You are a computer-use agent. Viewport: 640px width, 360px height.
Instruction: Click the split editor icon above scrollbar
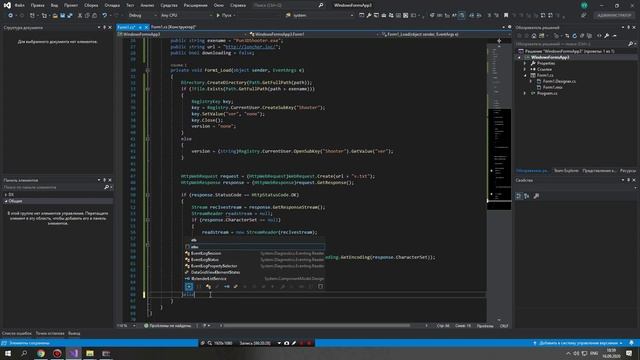coord(499,41)
